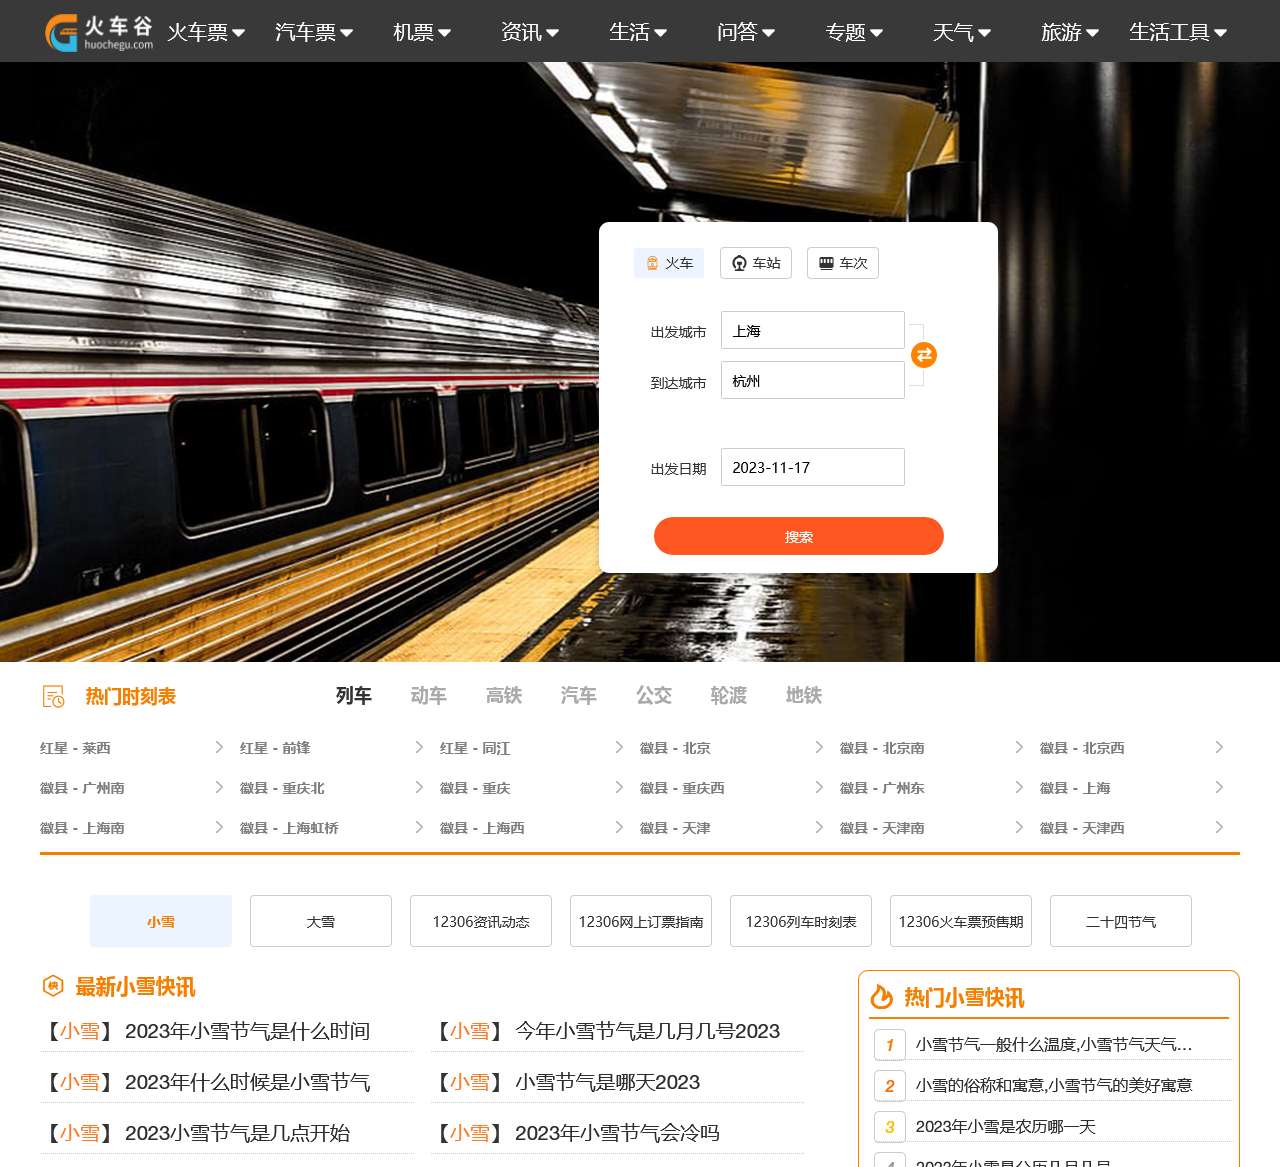
Task: Select the 火车 search type option
Action: [668, 263]
